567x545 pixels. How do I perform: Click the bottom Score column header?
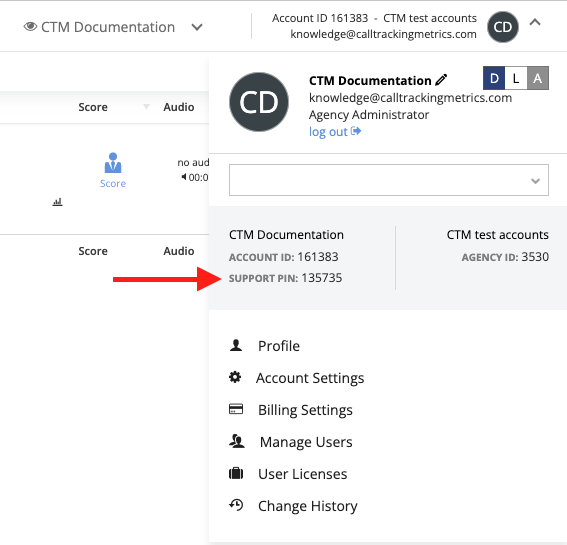click(x=93, y=251)
